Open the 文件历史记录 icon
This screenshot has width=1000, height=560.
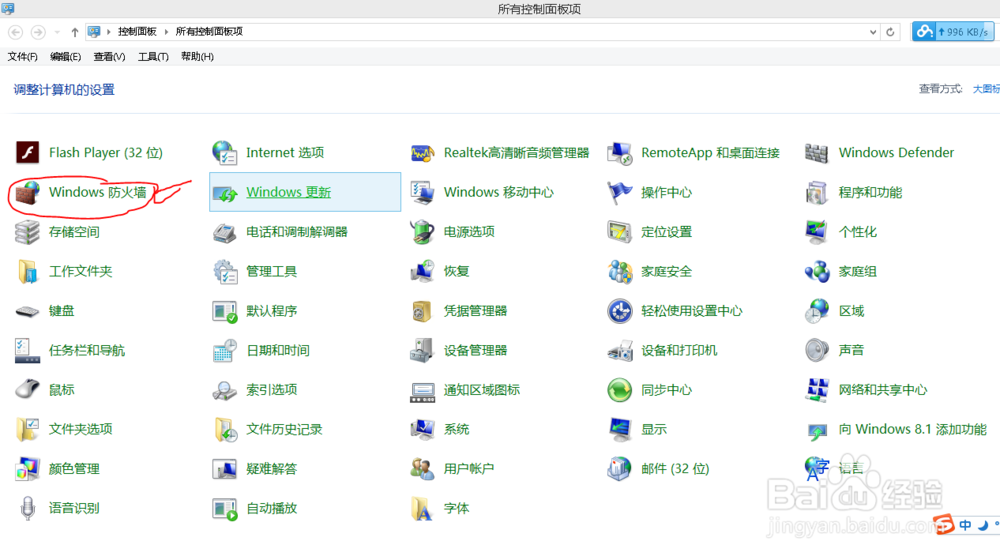(x=224, y=429)
